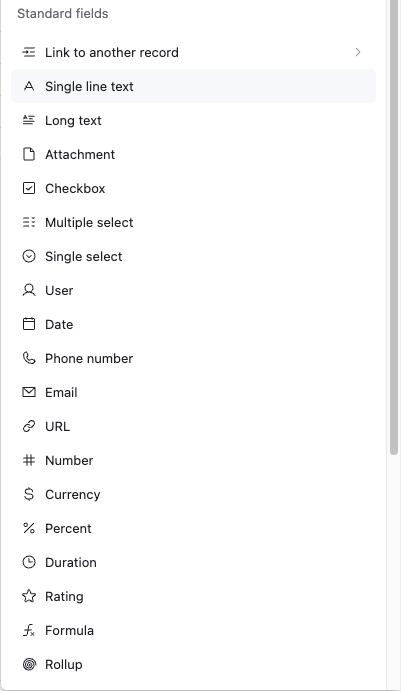Viewport: 401px width, 691px height.
Task: Click the vertical scrollbar of field list
Action: click(x=394, y=227)
